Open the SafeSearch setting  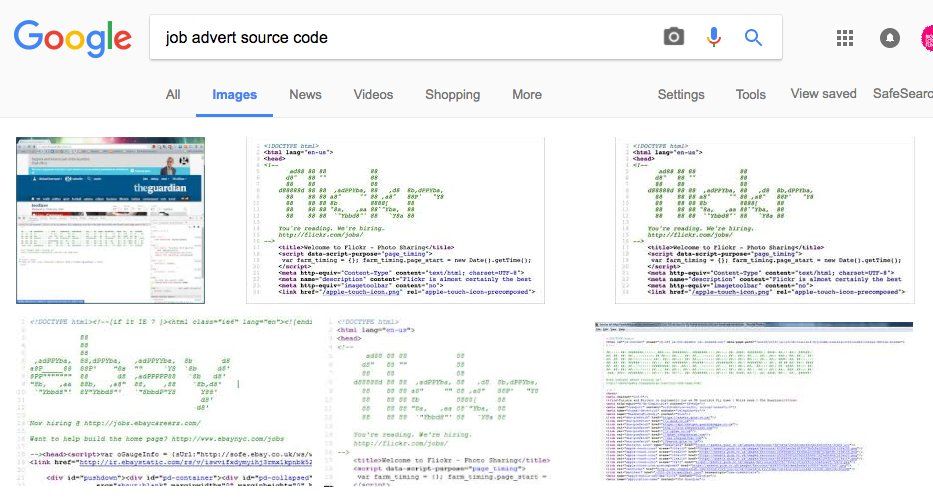click(902, 94)
